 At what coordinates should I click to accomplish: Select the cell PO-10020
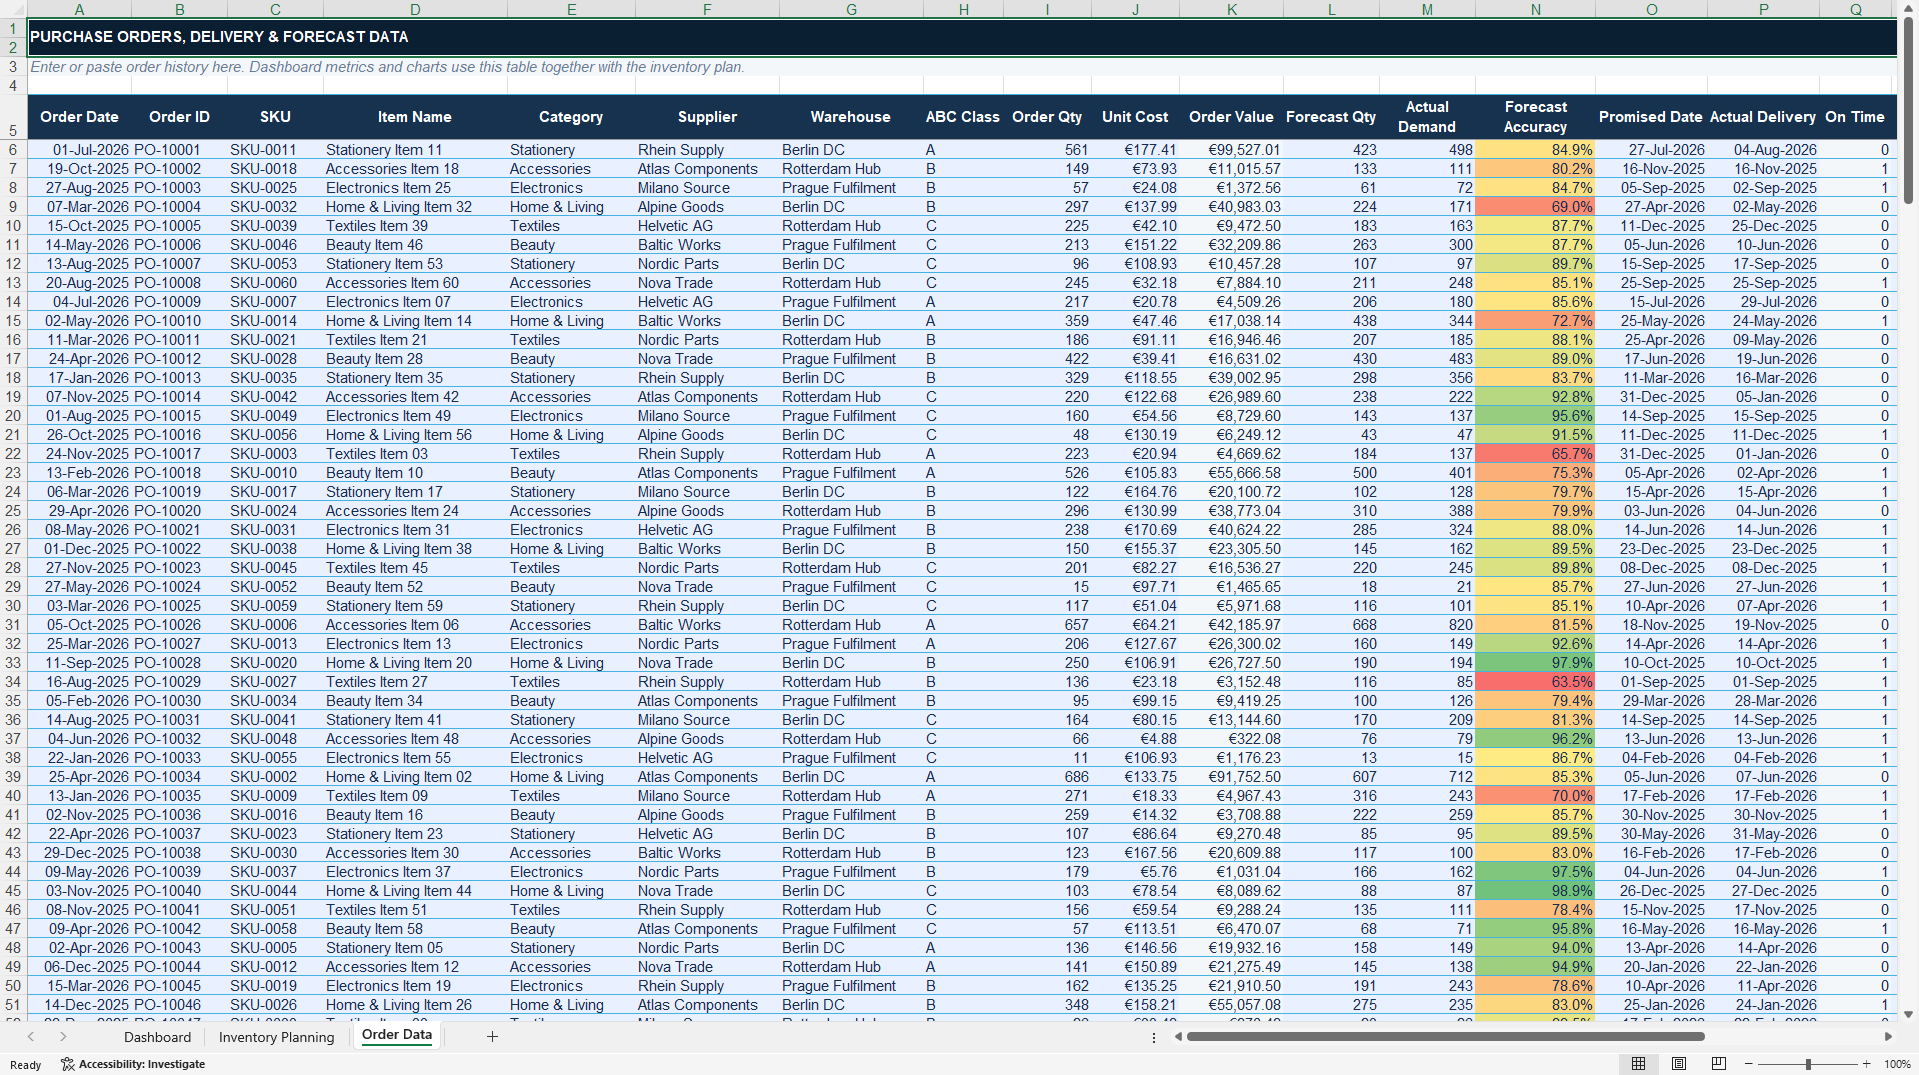pyautogui.click(x=179, y=511)
